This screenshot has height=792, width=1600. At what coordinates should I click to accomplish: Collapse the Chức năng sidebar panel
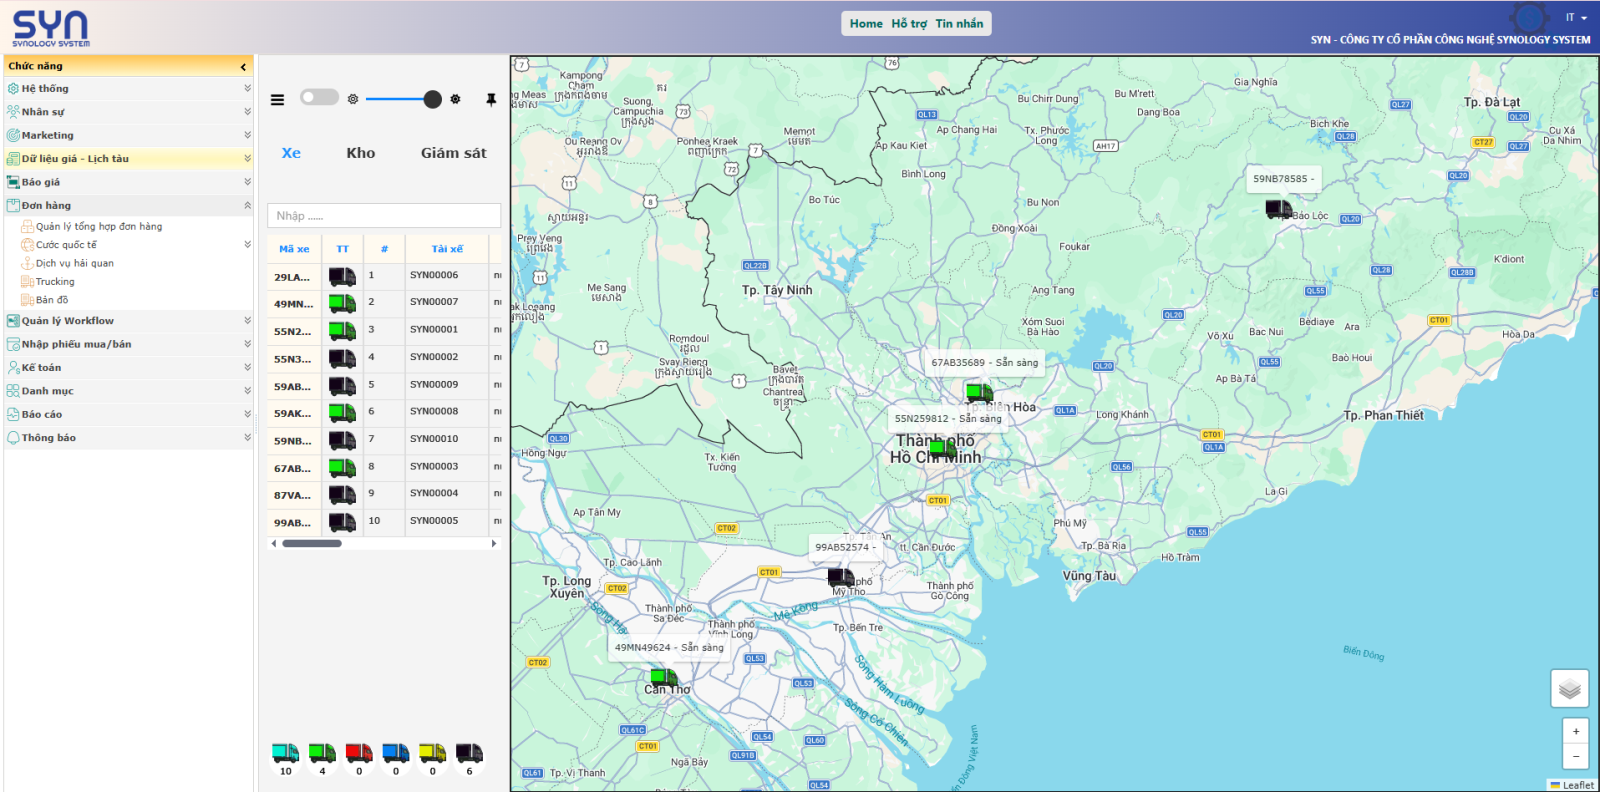(x=243, y=67)
